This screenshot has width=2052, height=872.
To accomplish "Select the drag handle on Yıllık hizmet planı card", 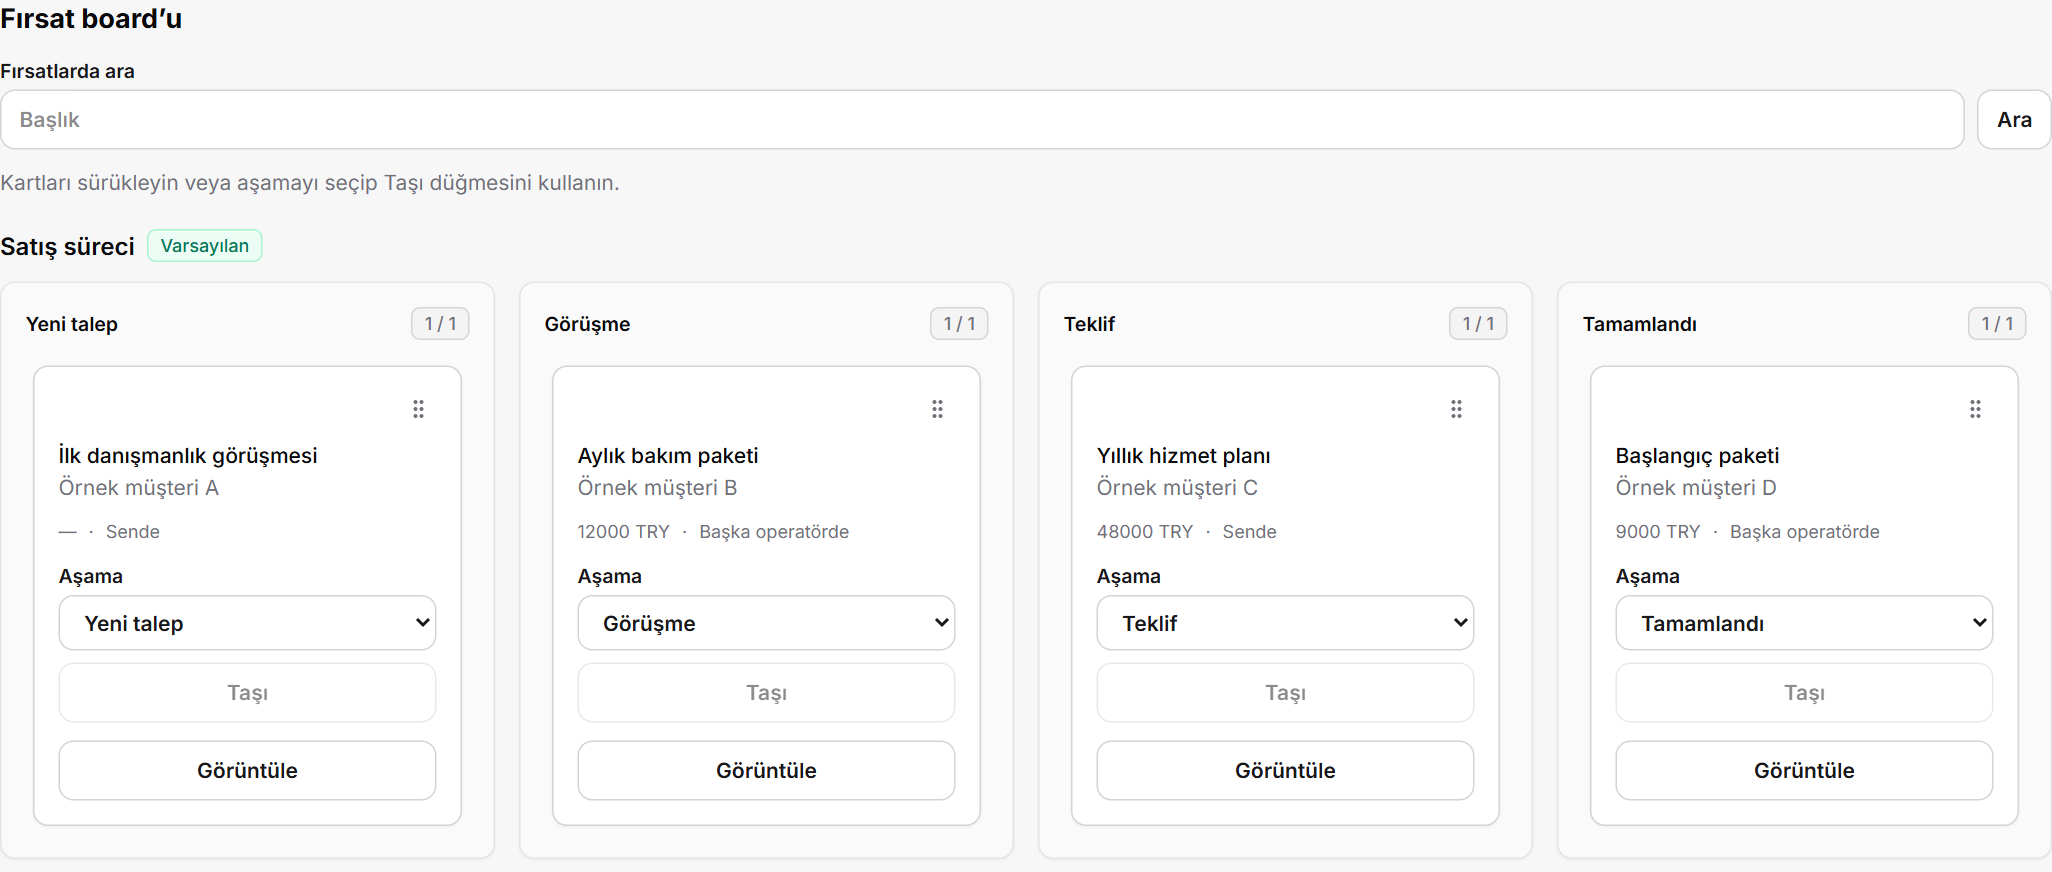I will click(1456, 409).
